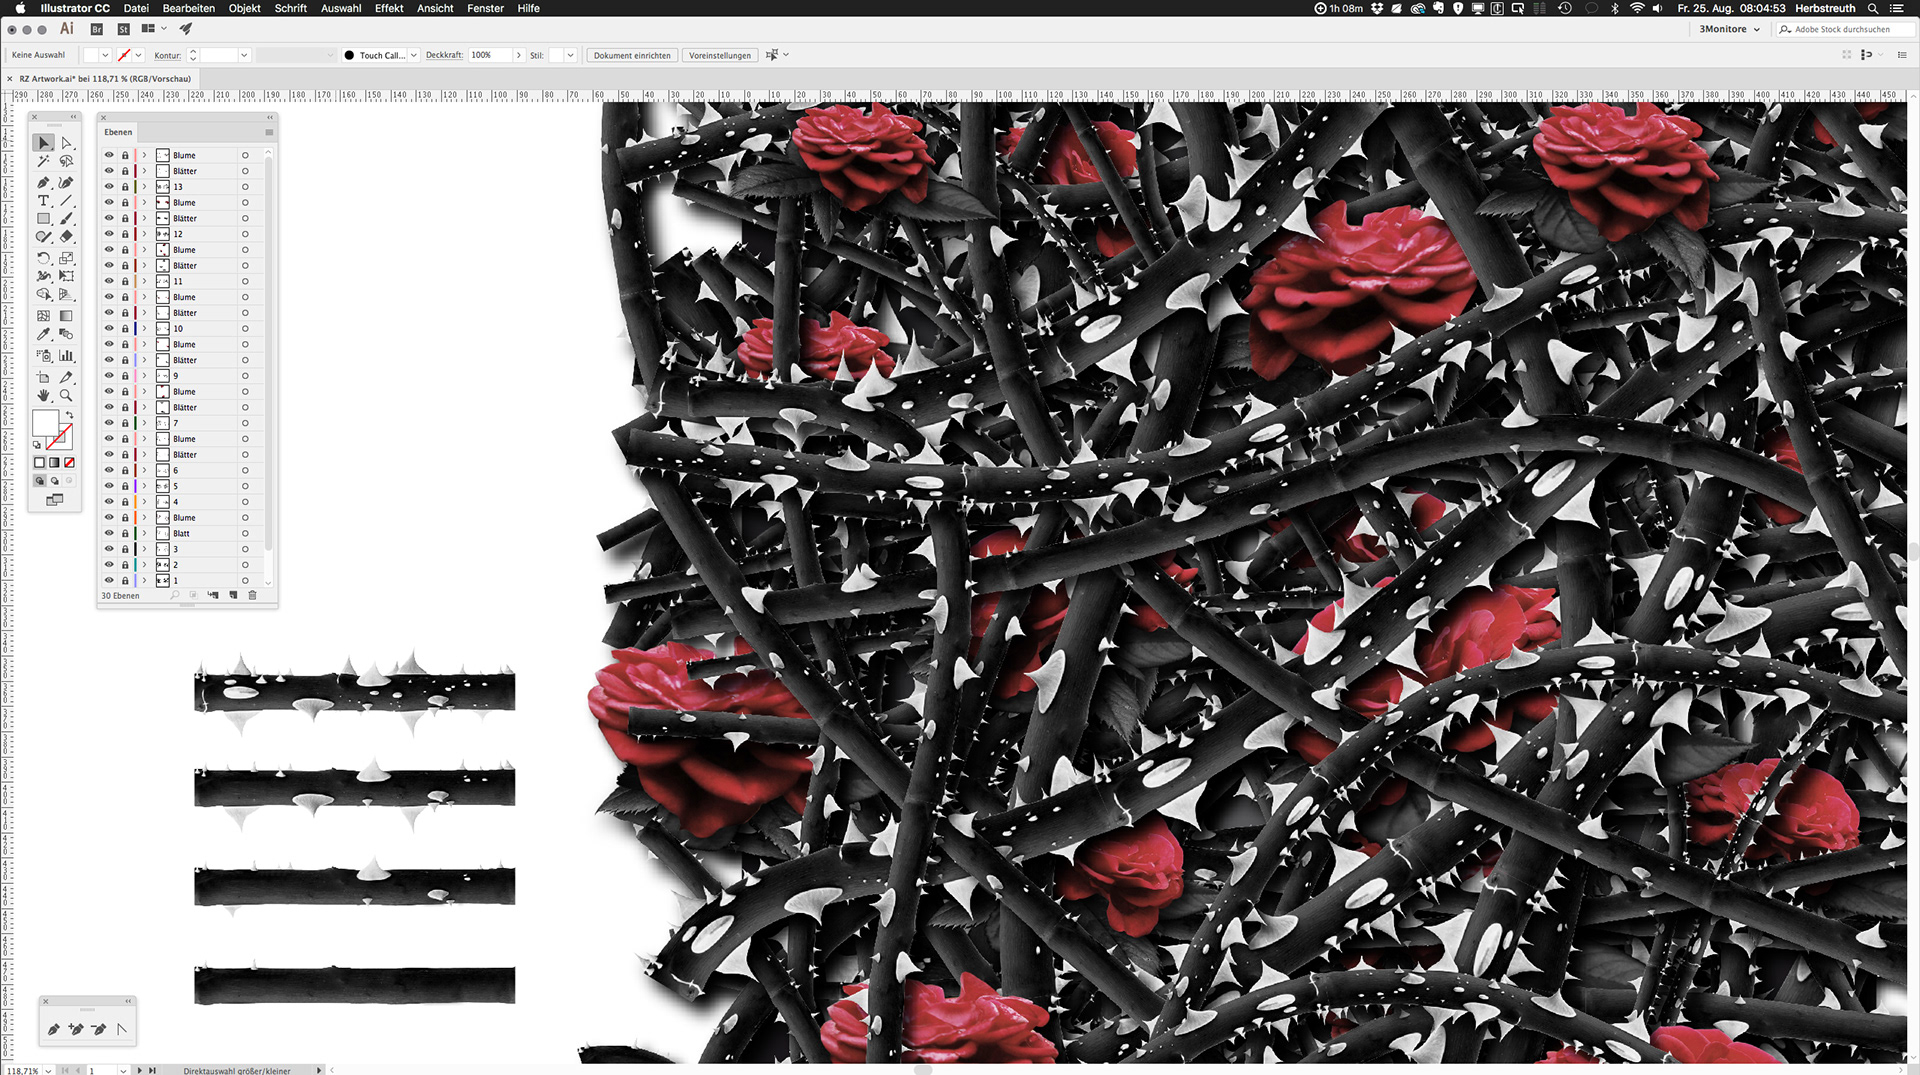The width and height of the screenshot is (1920, 1075).
Task: Delete layer with trash icon in Ebenen panel
Action: (x=252, y=595)
